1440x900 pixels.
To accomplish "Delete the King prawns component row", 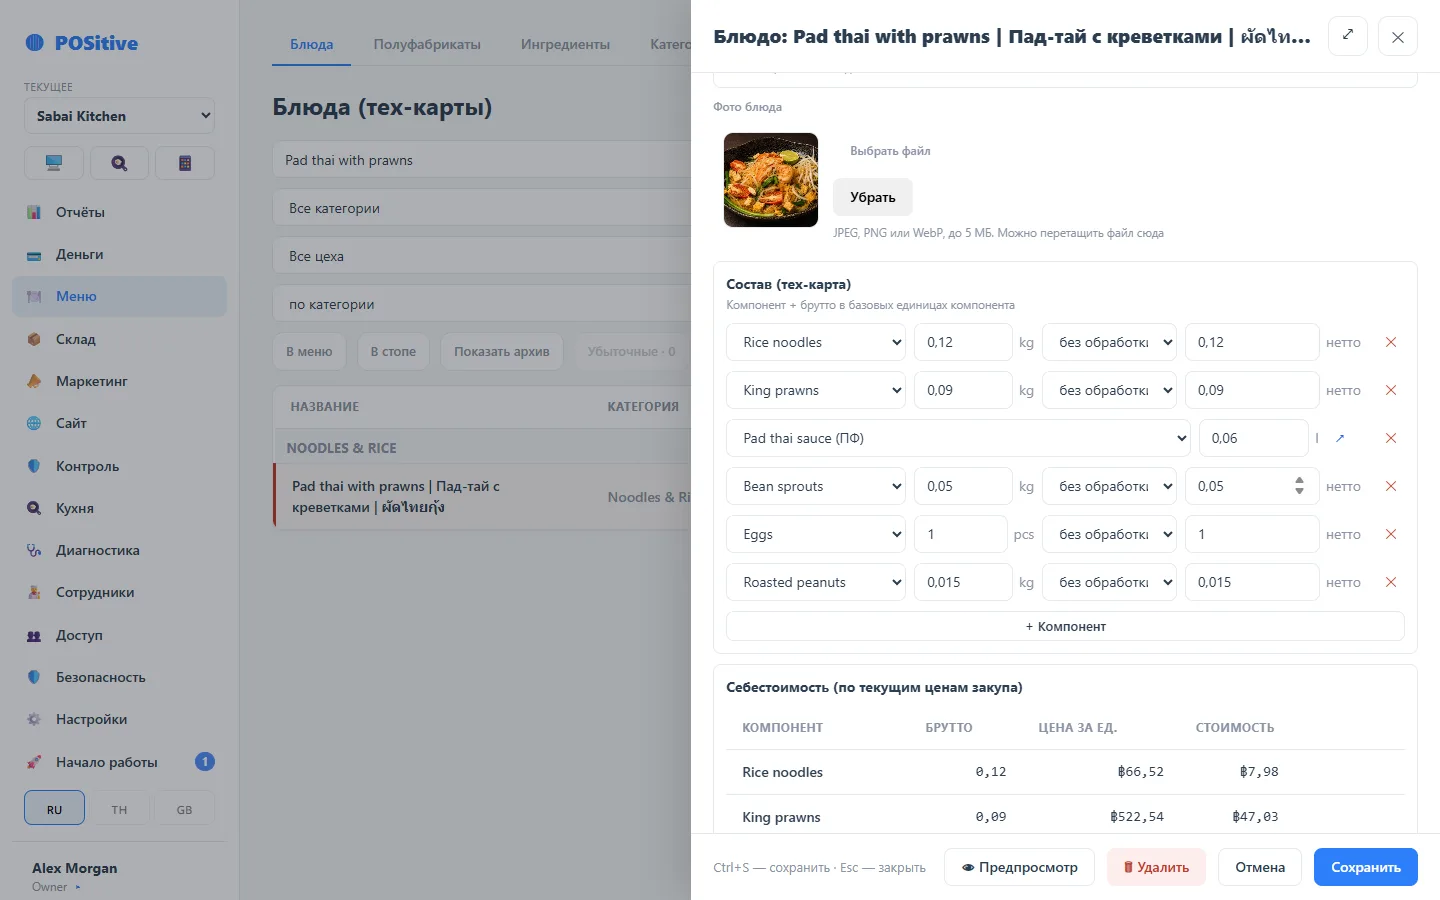I will pos(1390,390).
